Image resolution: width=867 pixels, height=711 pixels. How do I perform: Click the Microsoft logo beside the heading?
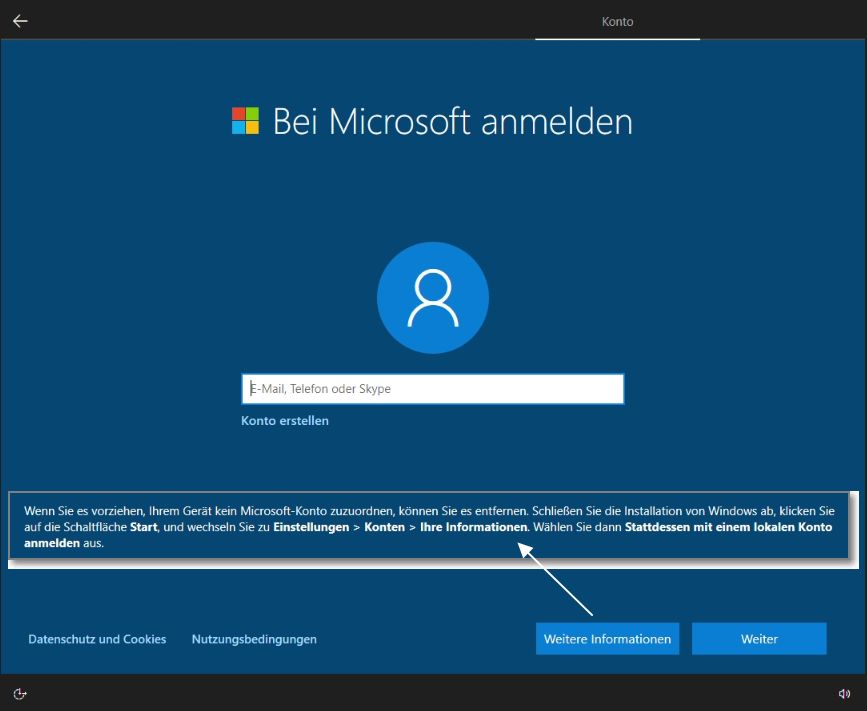tap(246, 121)
